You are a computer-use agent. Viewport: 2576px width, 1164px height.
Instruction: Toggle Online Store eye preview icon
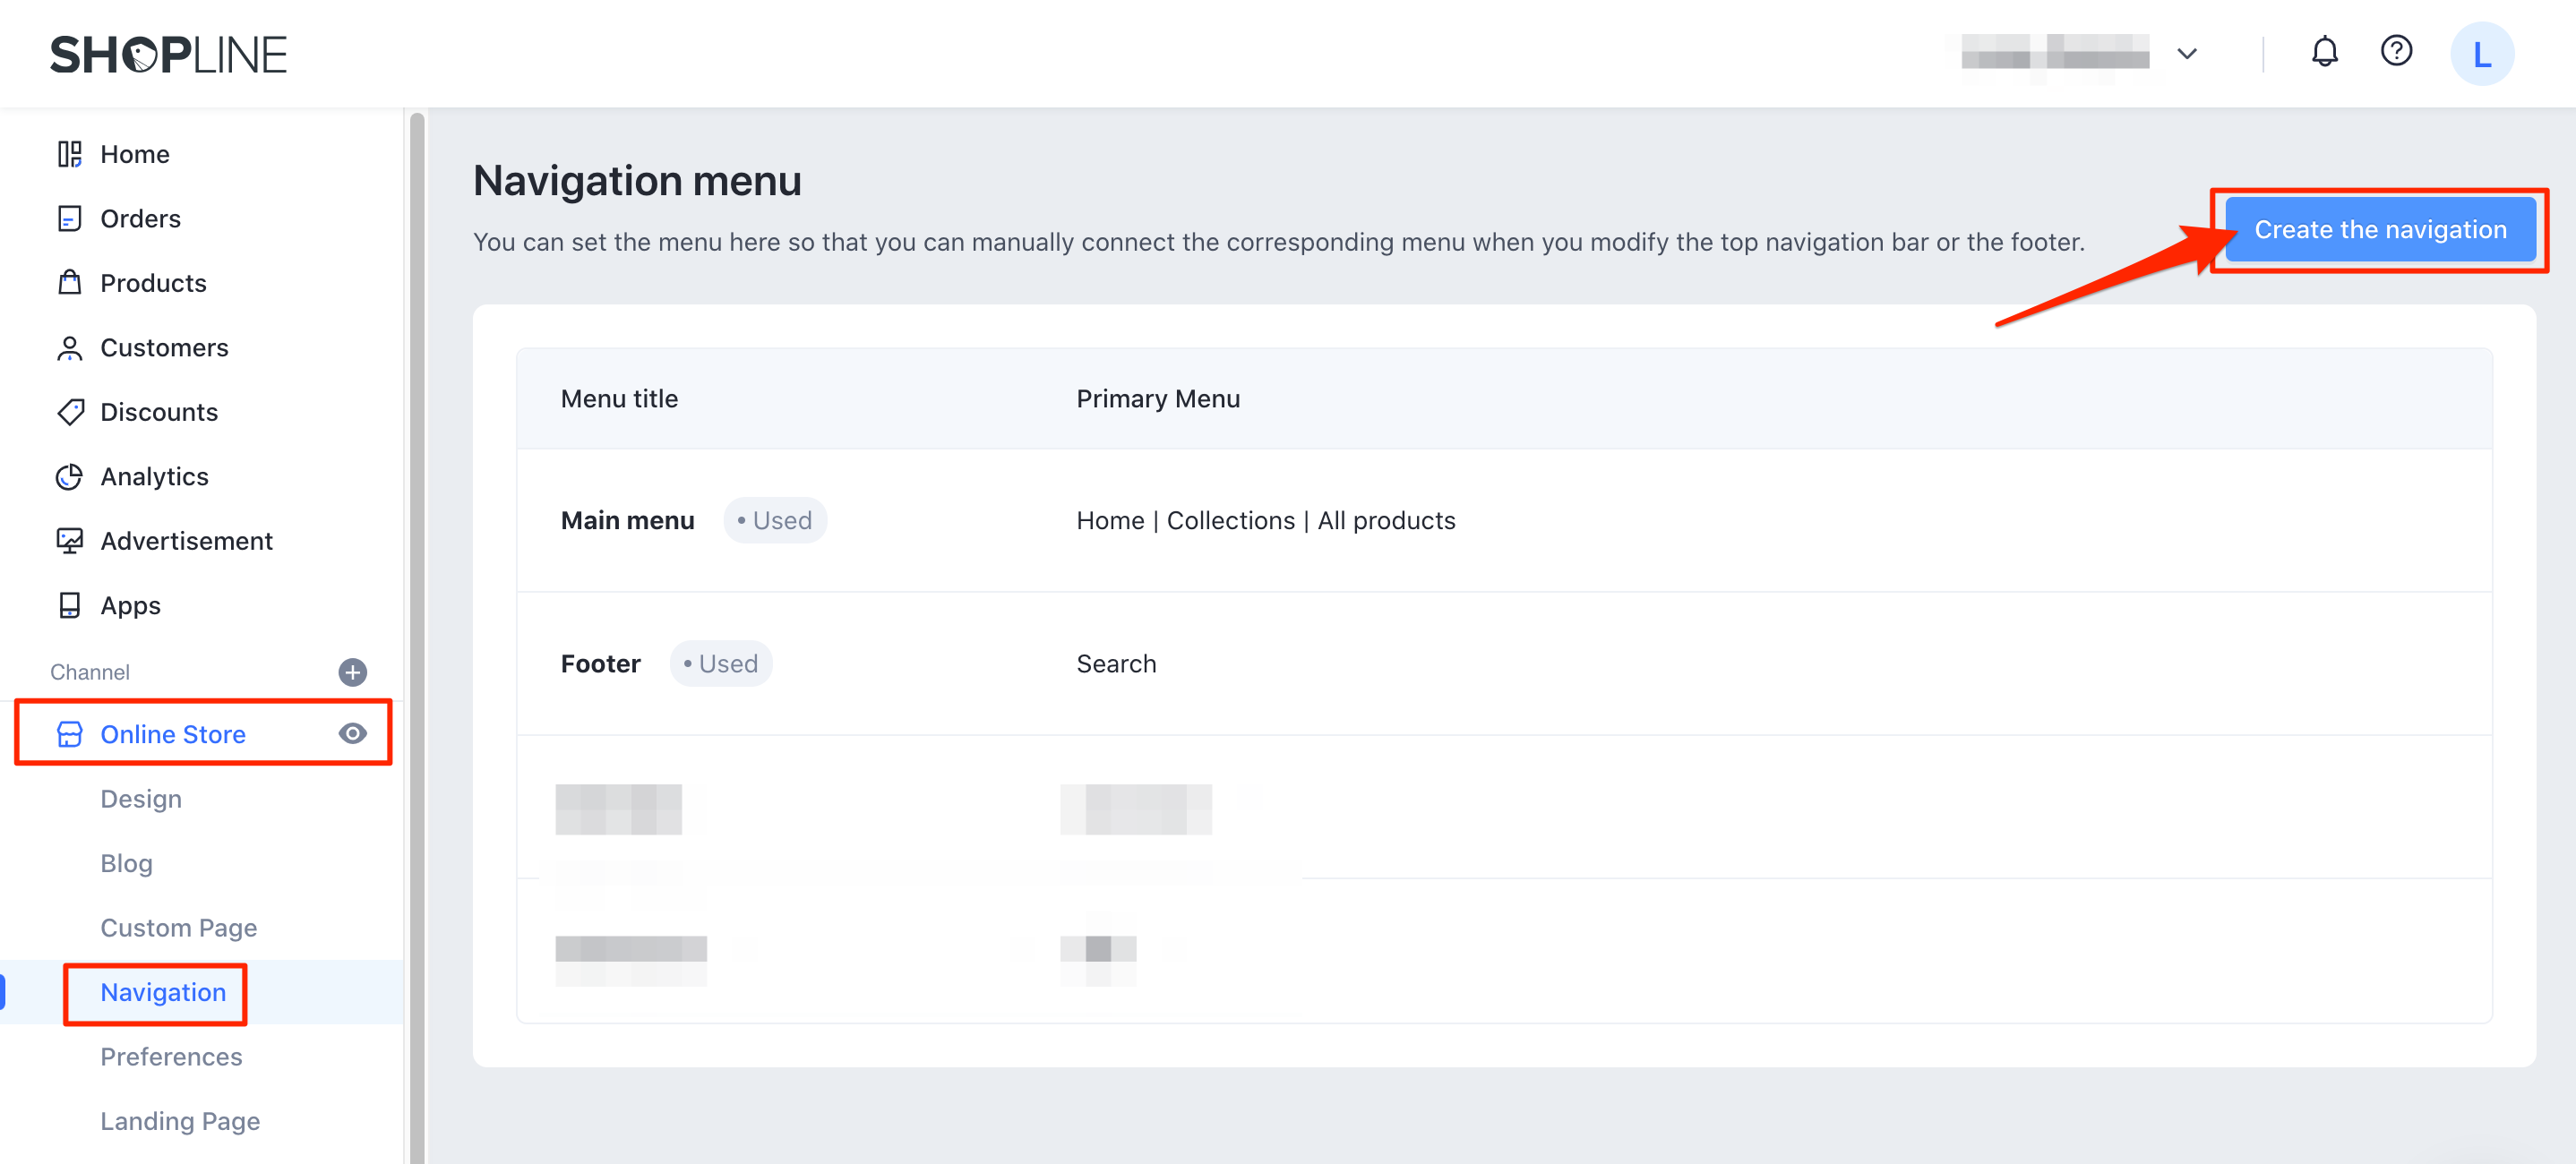pyautogui.click(x=352, y=734)
